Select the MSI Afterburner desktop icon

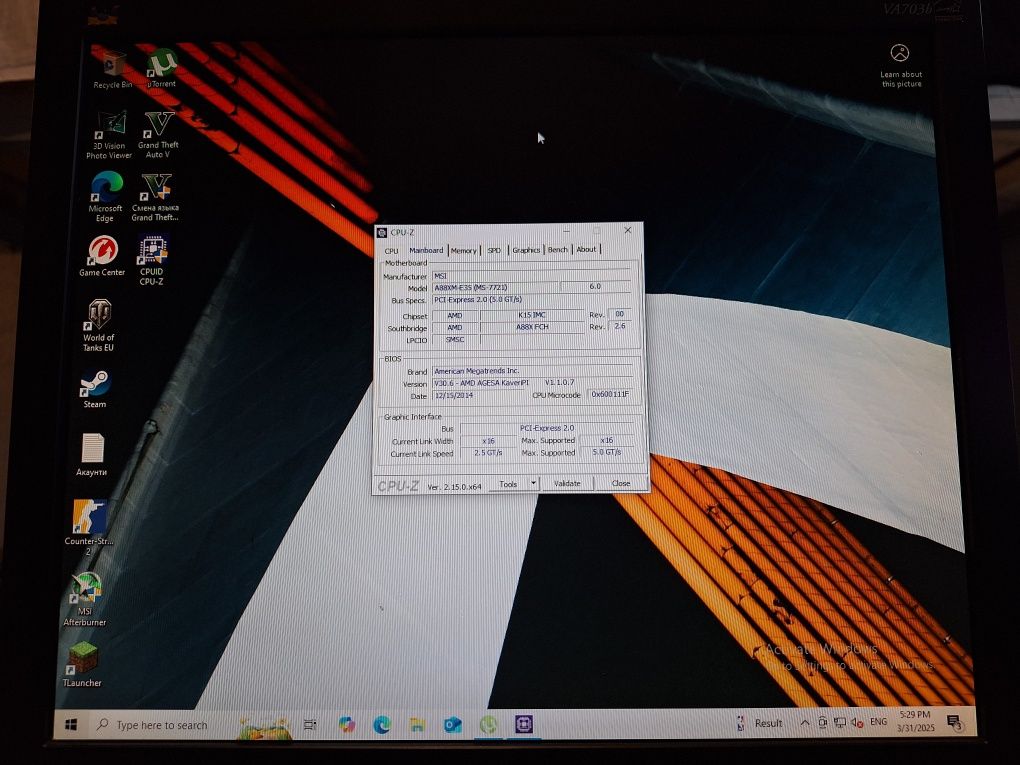point(85,599)
